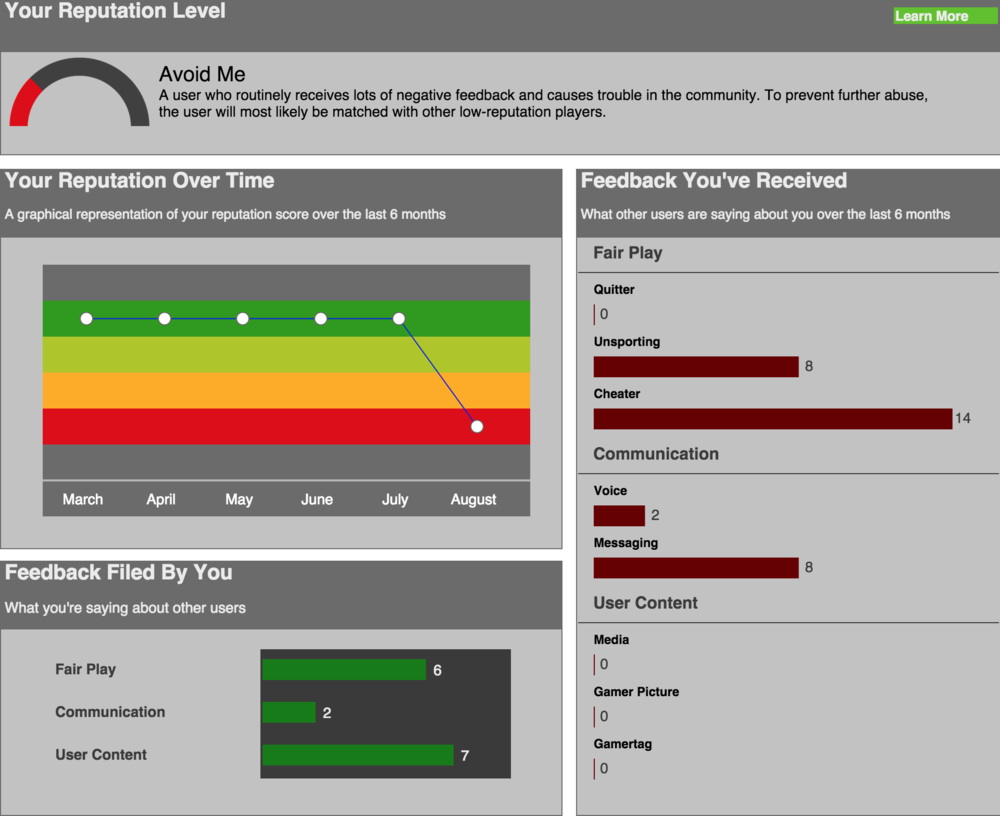Select the Voice feedback bar showing 2

(619, 516)
